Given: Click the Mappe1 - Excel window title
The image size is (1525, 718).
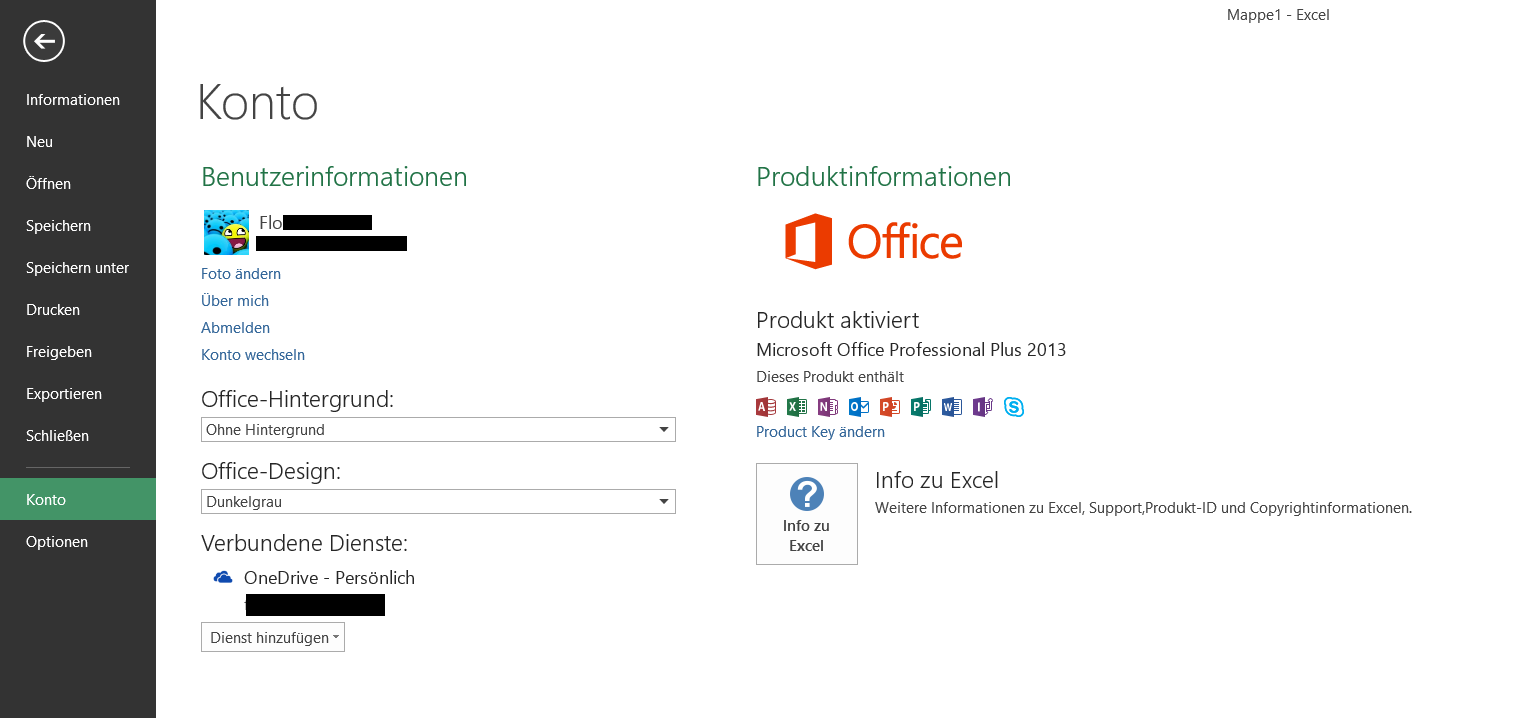Looking at the screenshot, I should 1278,15.
